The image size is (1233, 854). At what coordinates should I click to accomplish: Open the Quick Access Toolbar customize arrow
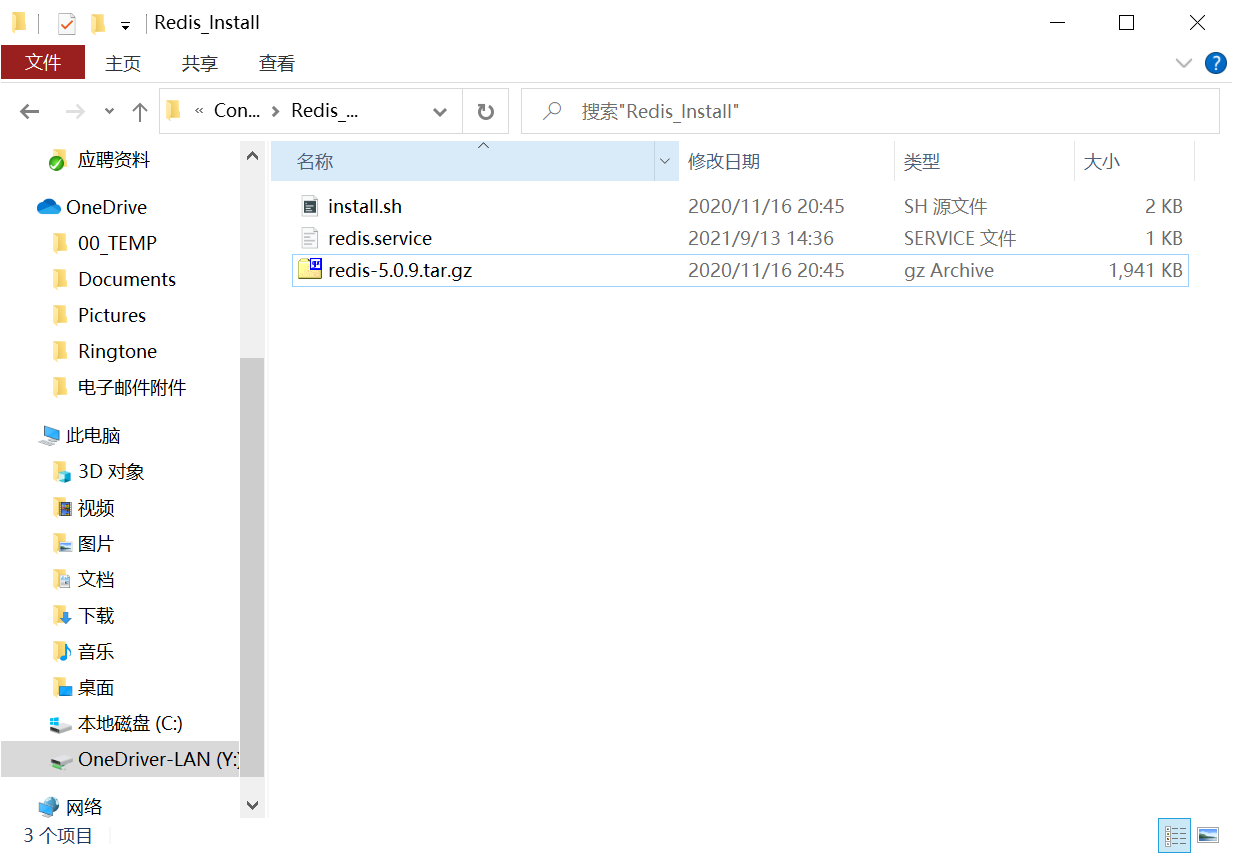tap(125, 25)
